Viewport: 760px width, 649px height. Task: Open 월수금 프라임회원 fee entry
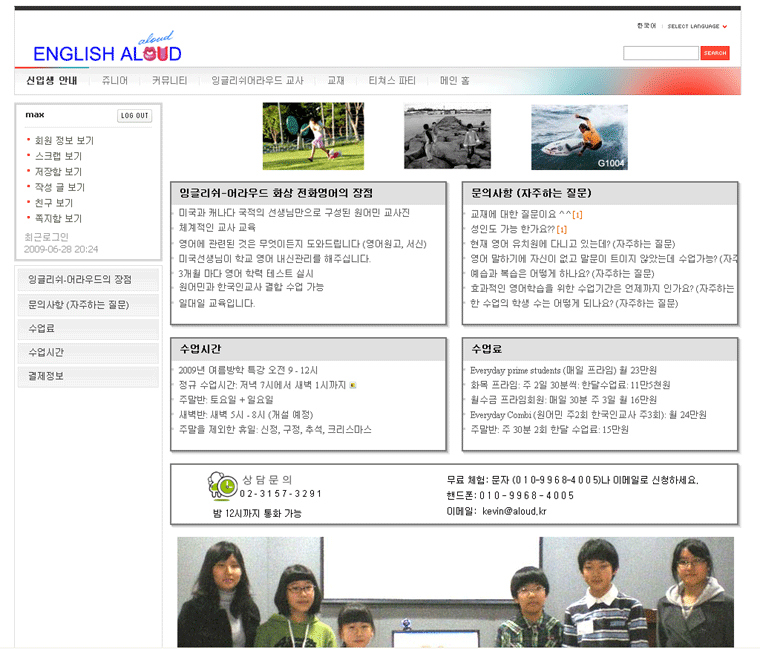click(563, 400)
